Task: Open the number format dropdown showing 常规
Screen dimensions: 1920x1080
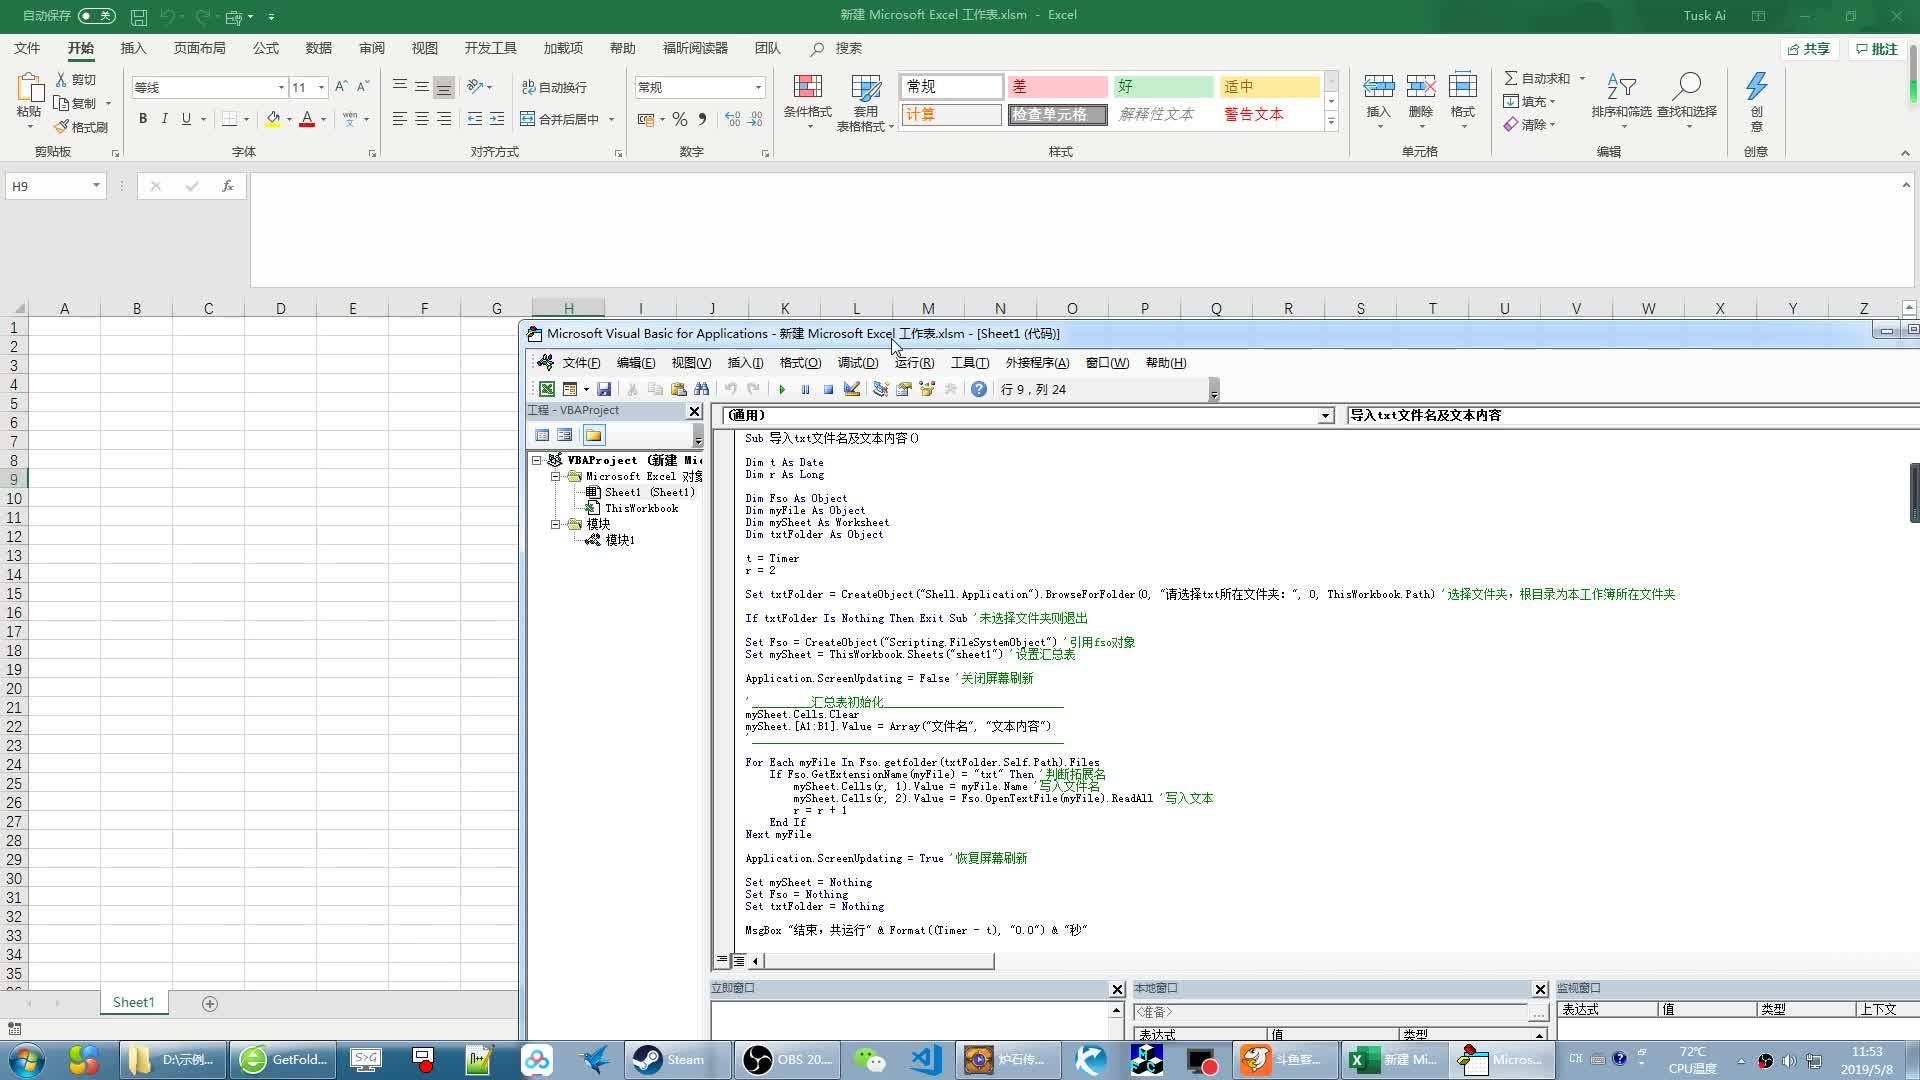Action: (x=758, y=88)
